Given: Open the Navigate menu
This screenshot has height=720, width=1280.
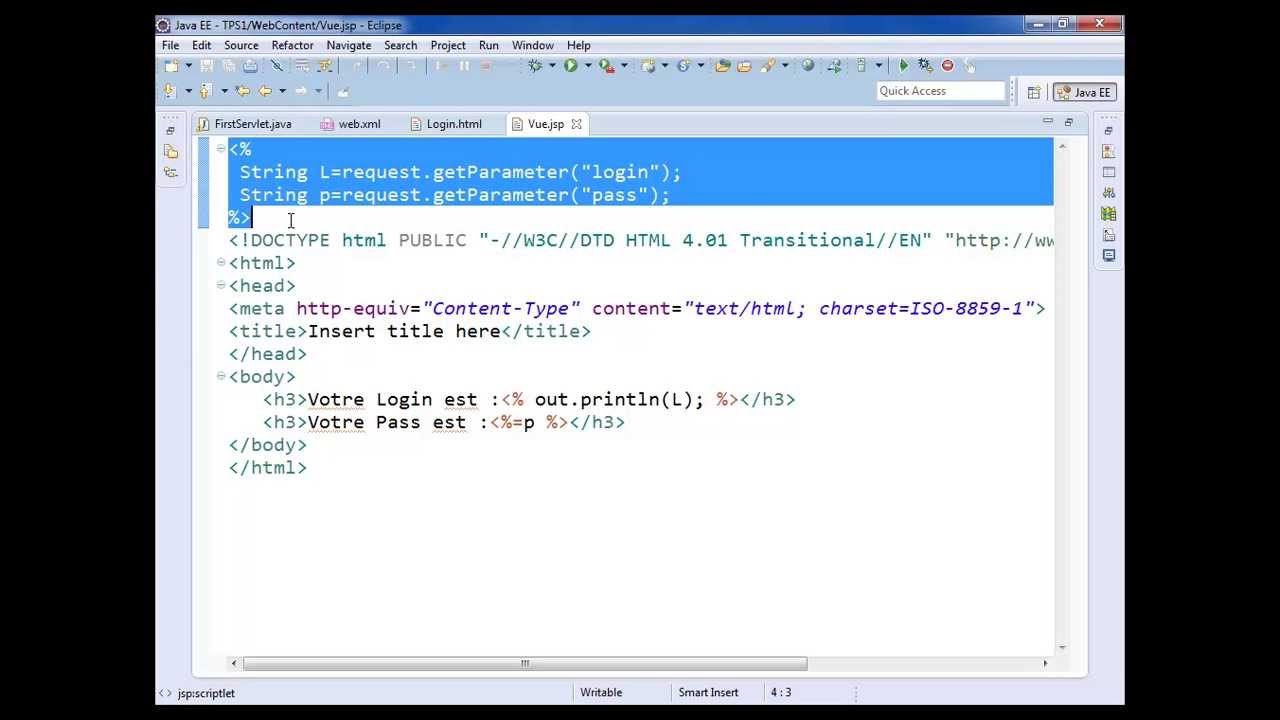Looking at the screenshot, I should (x=349, y=45).
